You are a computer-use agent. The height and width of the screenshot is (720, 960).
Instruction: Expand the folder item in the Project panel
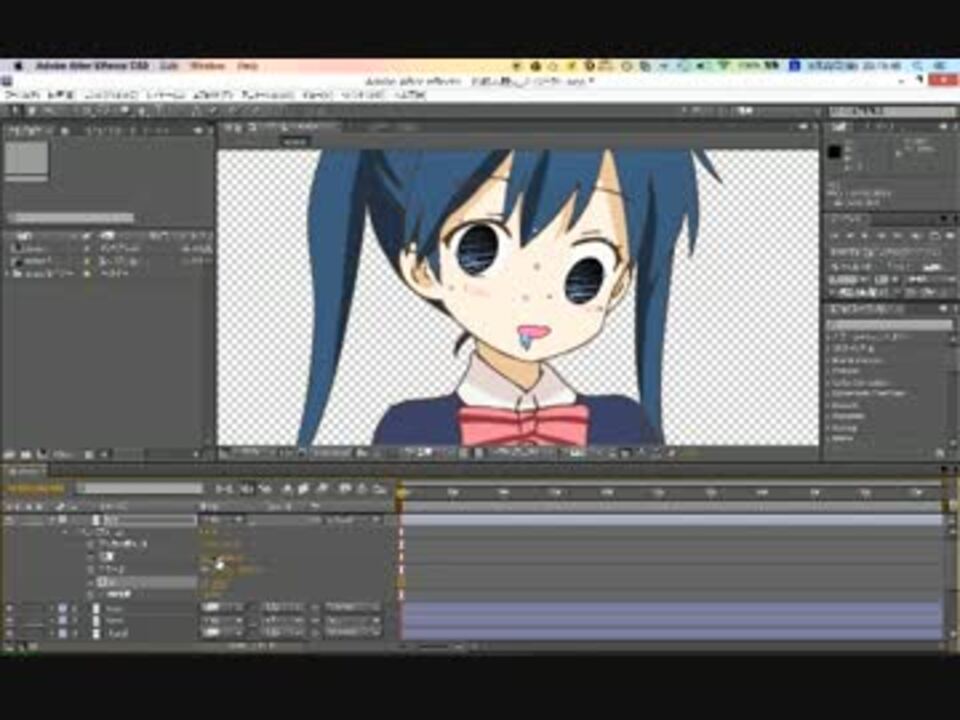coord(8,274)
